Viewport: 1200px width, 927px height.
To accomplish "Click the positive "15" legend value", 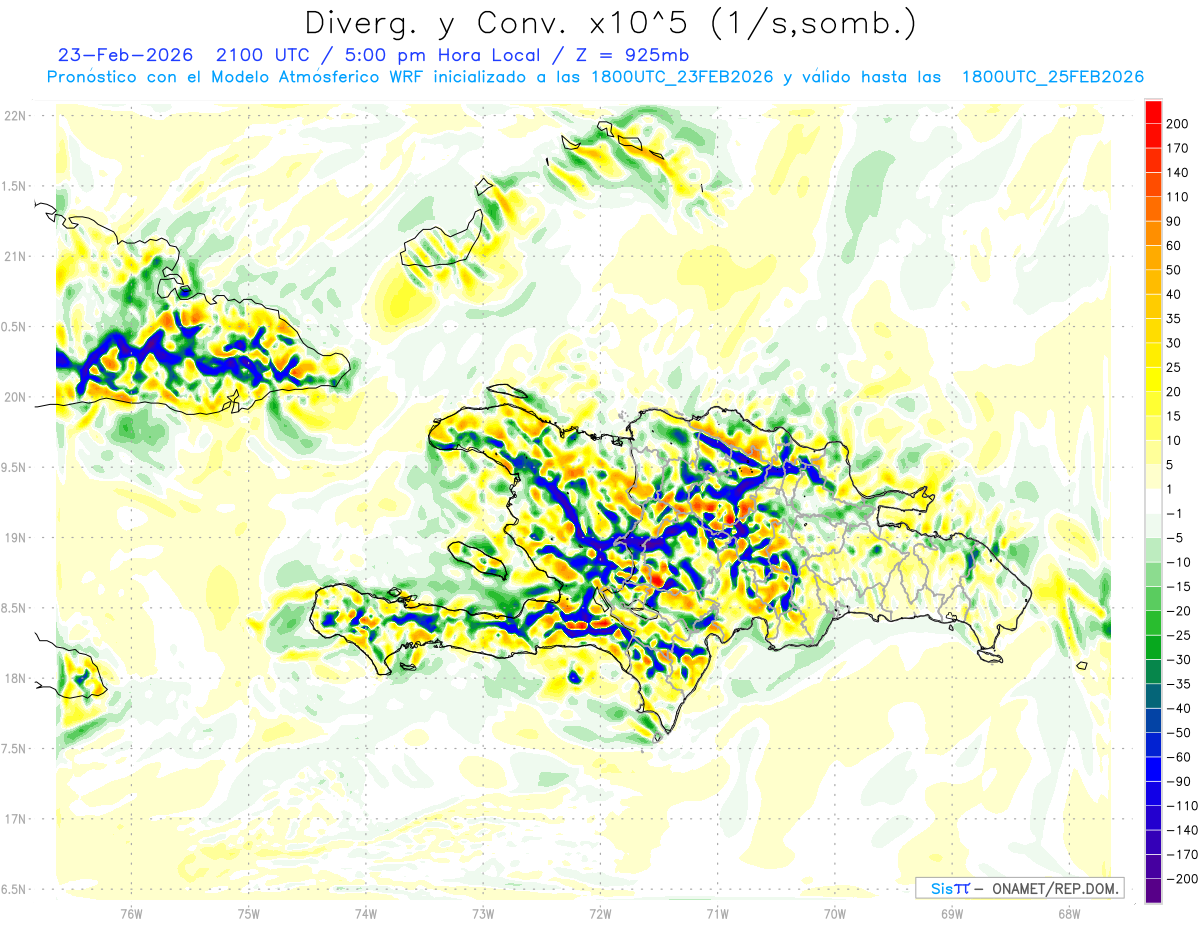I will click(1174, 416).
